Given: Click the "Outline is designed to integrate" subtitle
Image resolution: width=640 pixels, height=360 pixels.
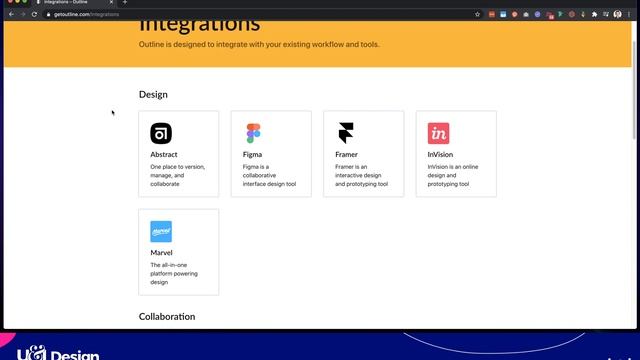Looking at the screenshot, I should click(x=259, y=44).
